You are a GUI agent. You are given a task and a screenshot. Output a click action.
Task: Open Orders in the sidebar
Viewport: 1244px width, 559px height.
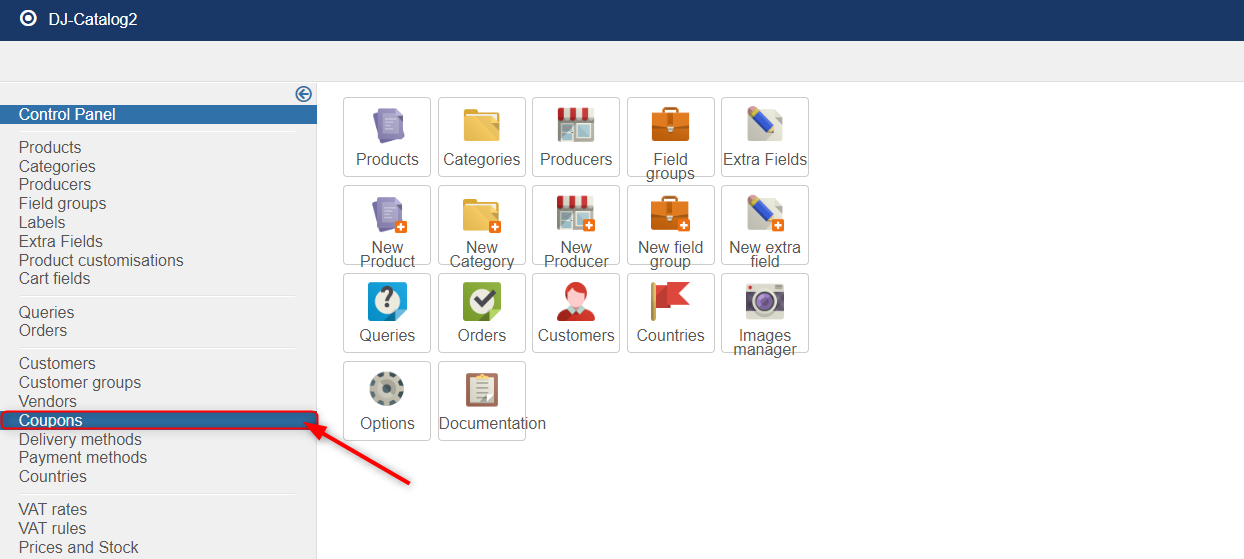click(x=43, y=330)
